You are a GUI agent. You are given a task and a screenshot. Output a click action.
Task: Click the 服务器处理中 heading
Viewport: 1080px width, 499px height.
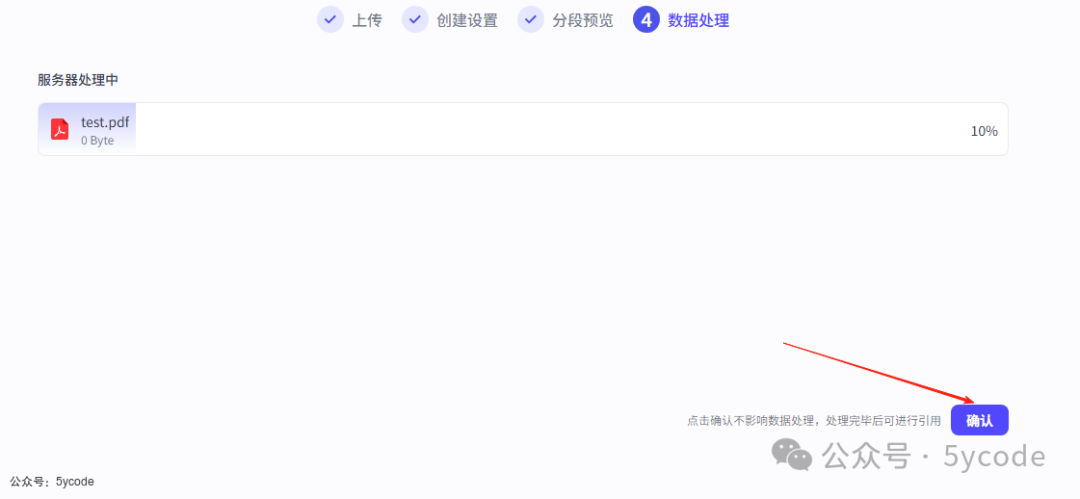click(x=78, y=80)
